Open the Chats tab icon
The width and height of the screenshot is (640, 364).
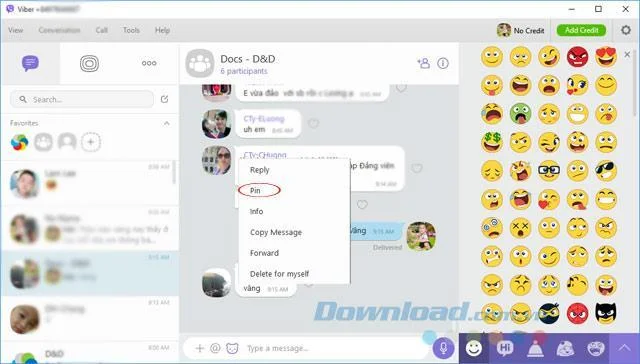coord(30,63)
